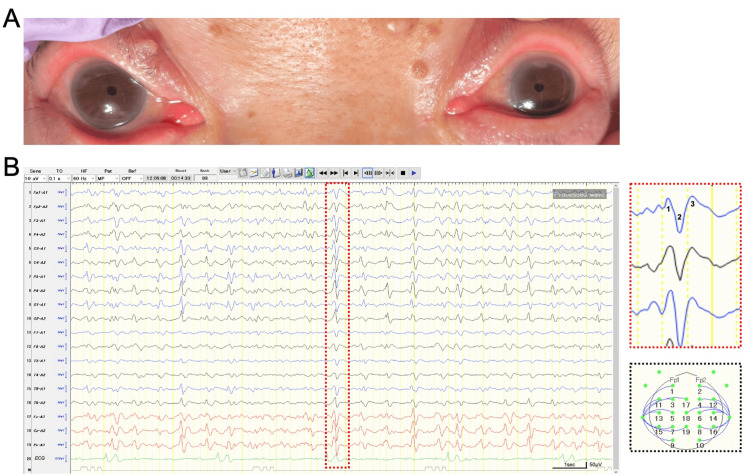
Task: Select channel 3 F3-A1 label
Action: tap(40, 221)
